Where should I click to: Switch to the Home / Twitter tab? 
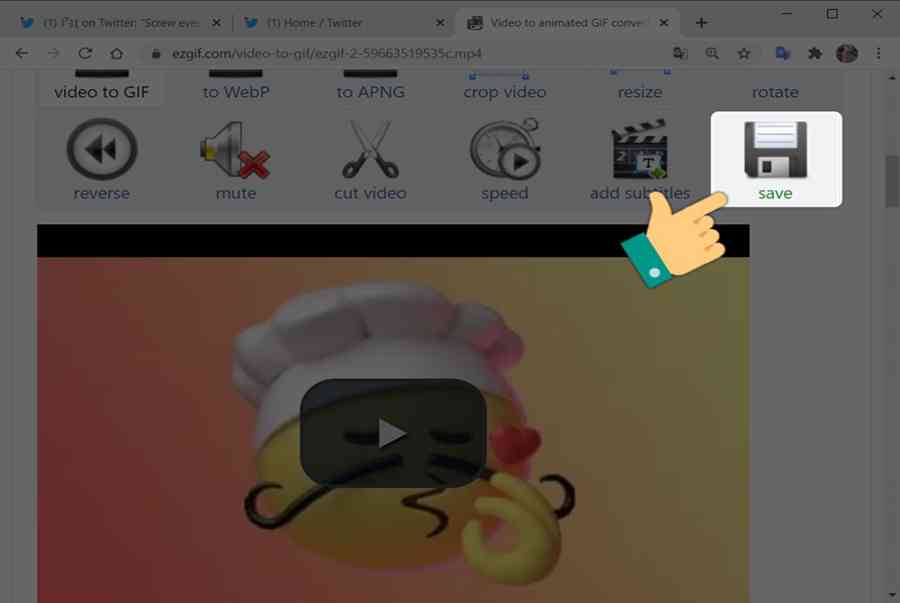pyautogui.click(x=343, y=23)
